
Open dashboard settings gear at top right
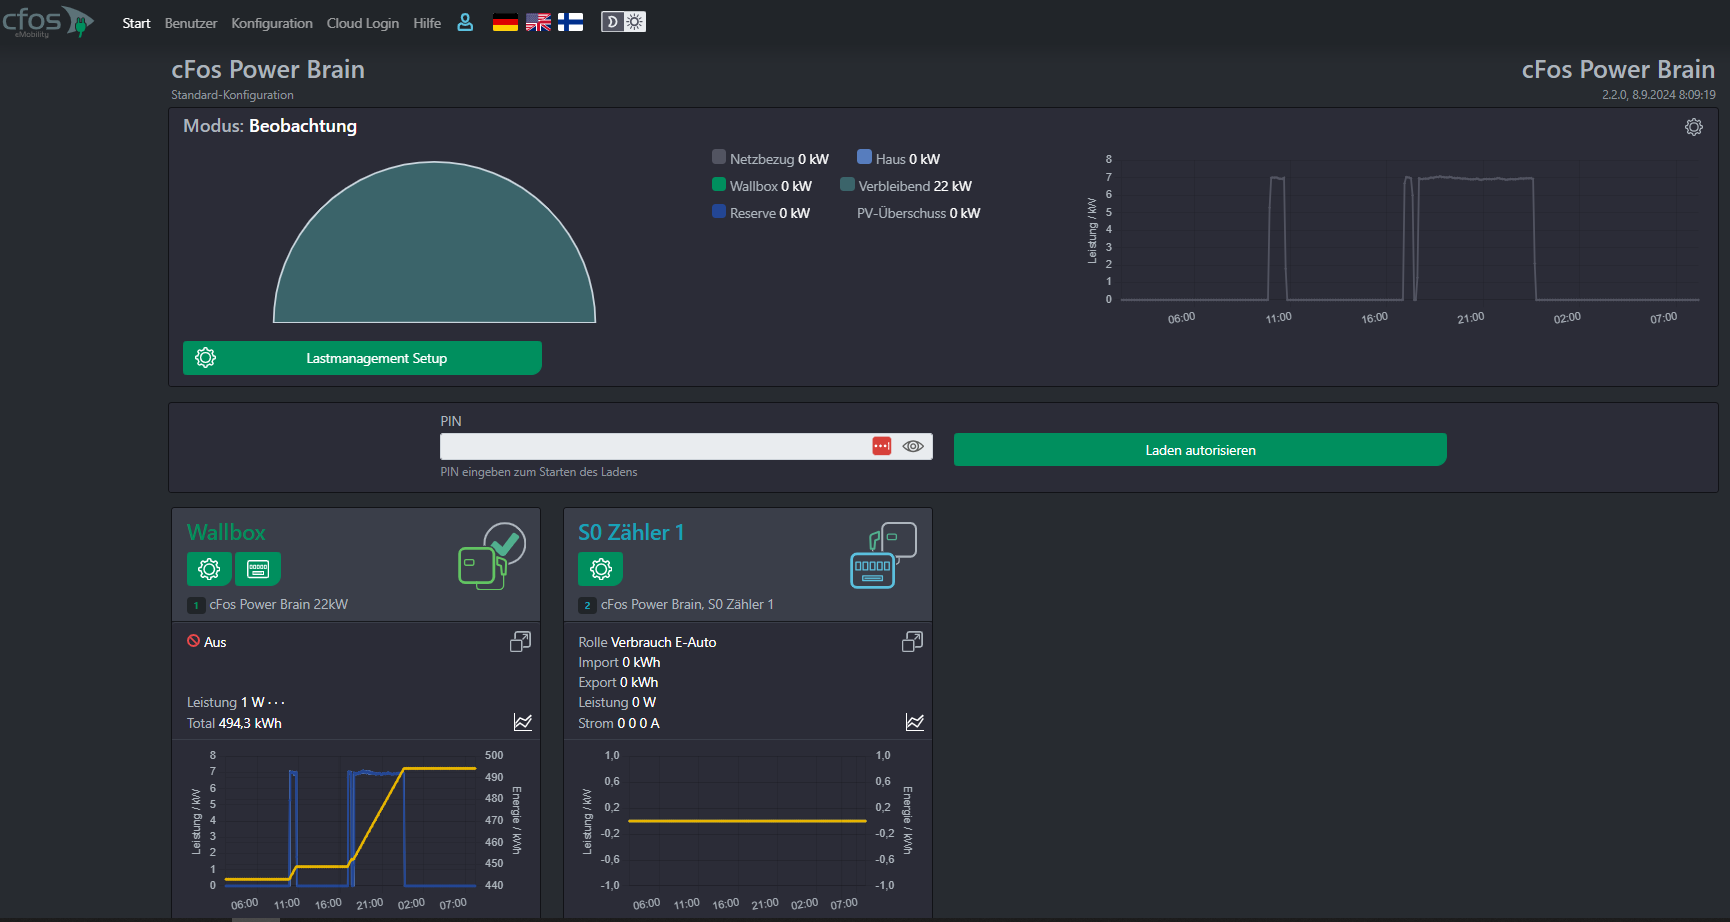(1694, 127)
